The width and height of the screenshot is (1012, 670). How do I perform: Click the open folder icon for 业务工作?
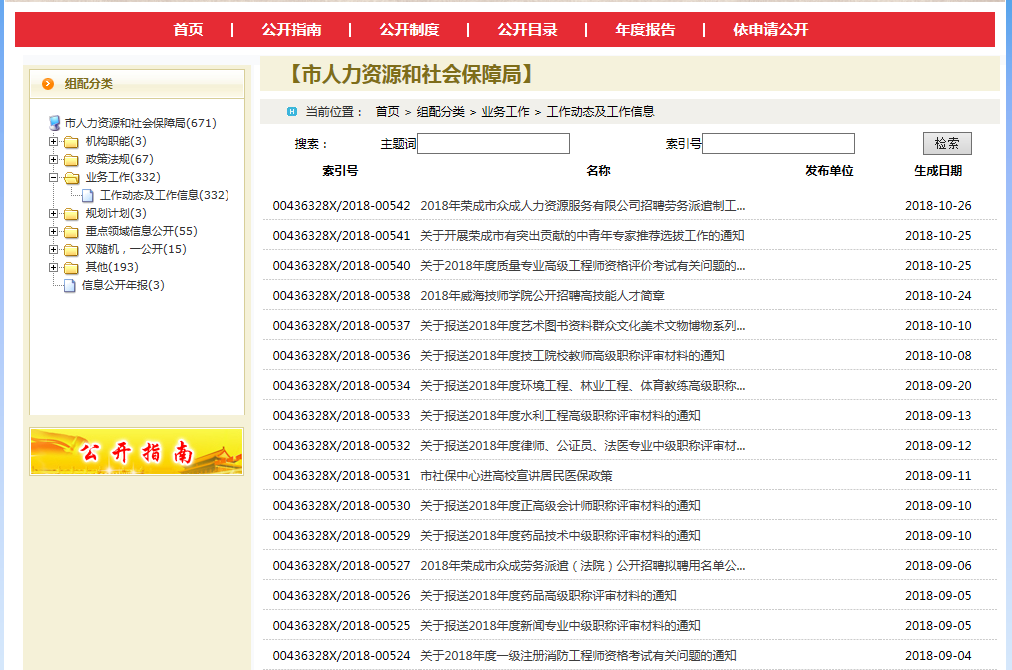pyautogui.click(x=71, y=178)
